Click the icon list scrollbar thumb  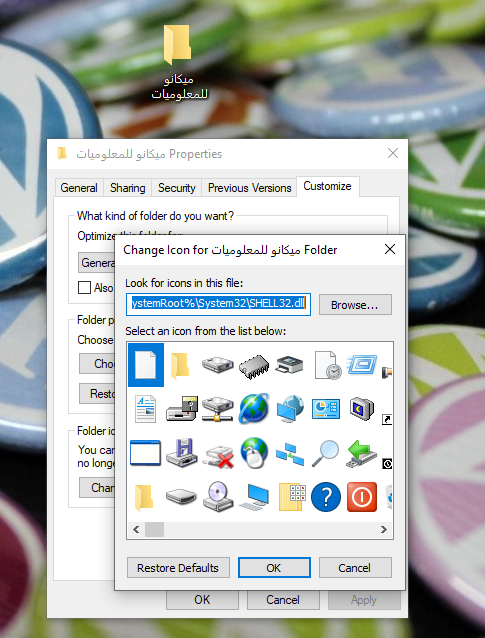tap(155, 529)
